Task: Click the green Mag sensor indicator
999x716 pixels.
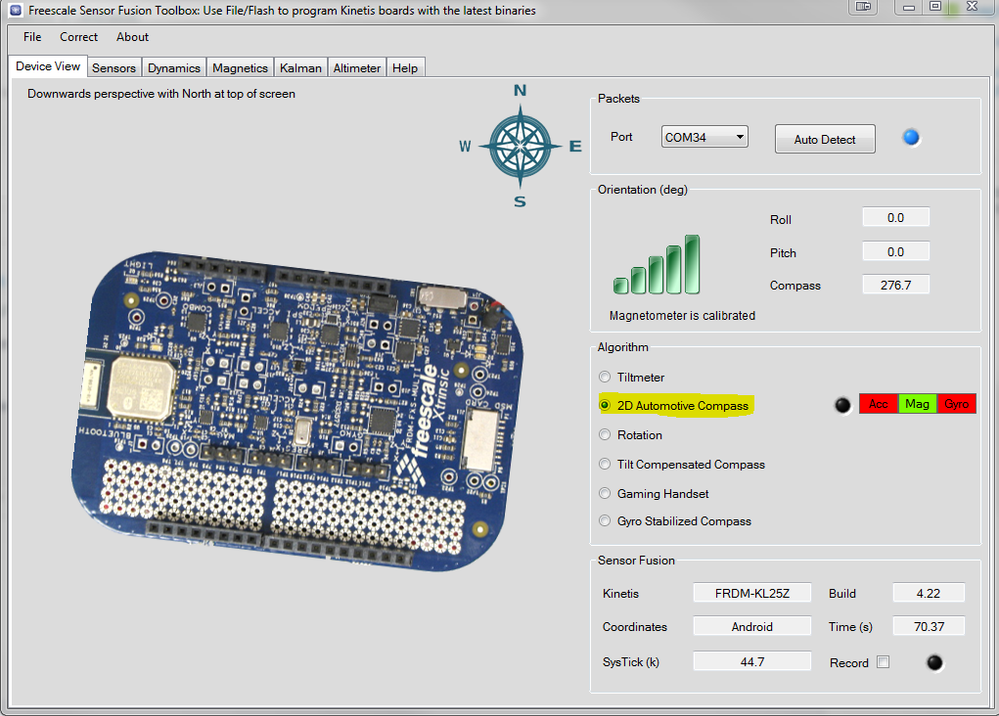Action: 917,404
